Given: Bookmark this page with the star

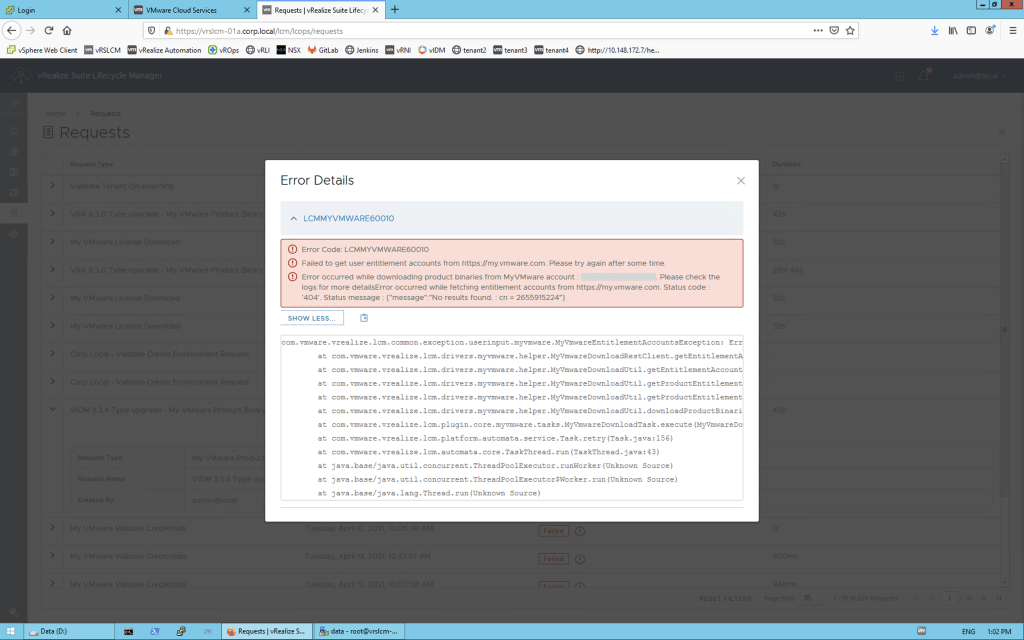Looking at the screenshot, I should tap(850, 30).
